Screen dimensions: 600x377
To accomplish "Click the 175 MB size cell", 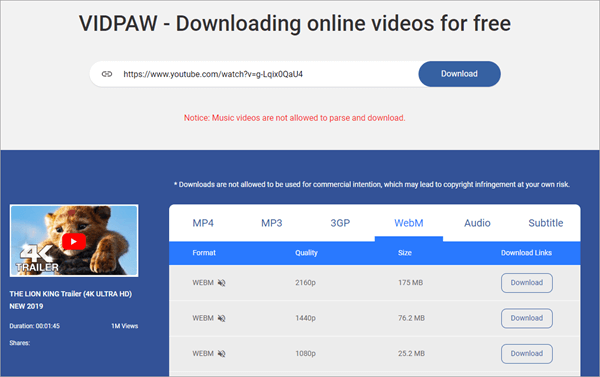I will point(411,283).
